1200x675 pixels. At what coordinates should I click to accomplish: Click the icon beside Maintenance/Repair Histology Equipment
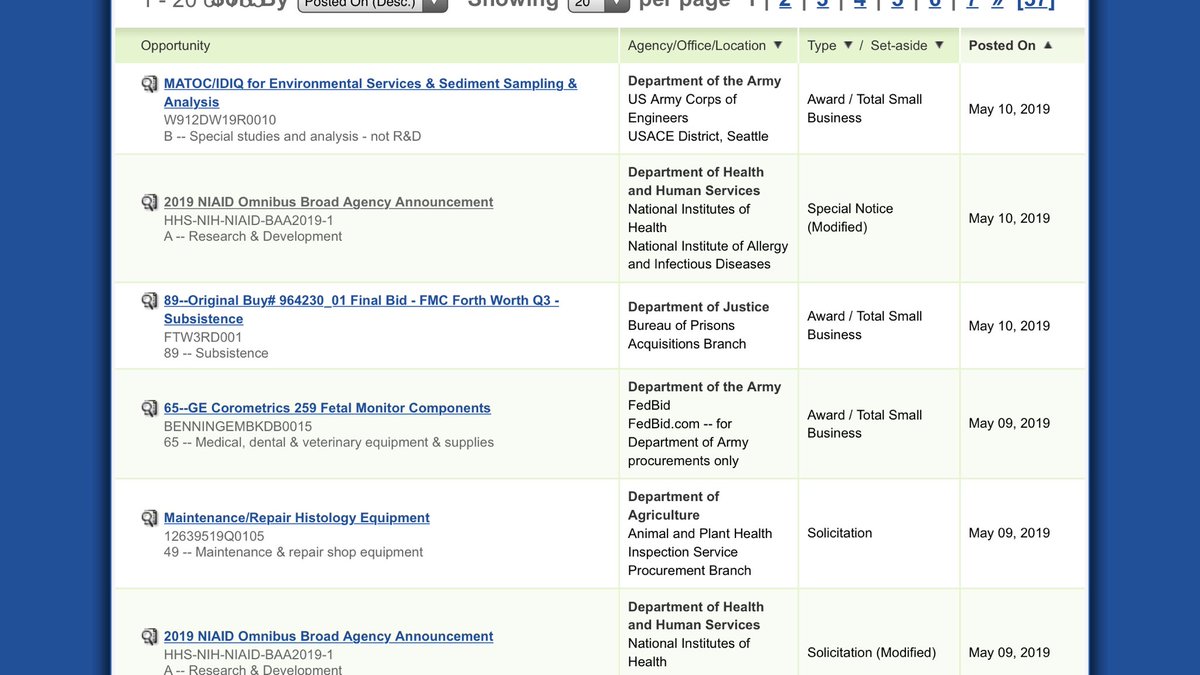point(149,518)
